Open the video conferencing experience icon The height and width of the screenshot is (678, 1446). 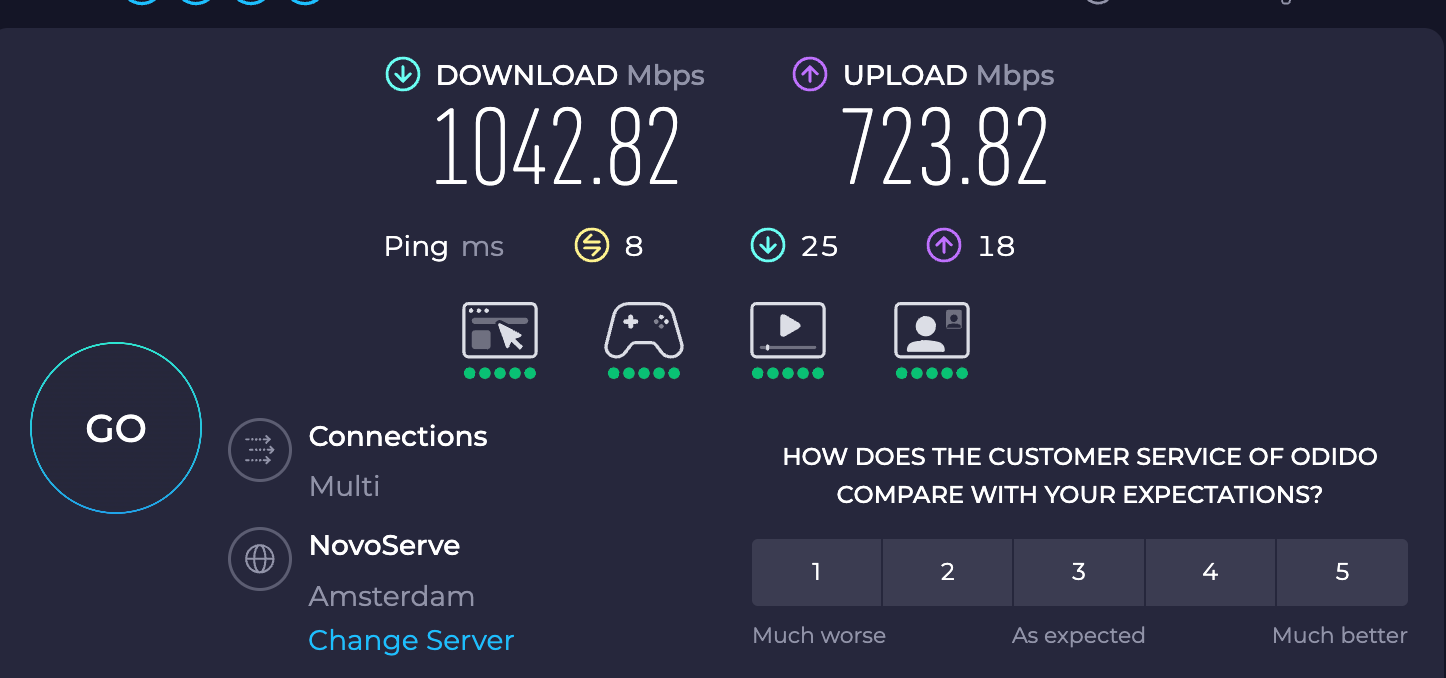(932, 330)
